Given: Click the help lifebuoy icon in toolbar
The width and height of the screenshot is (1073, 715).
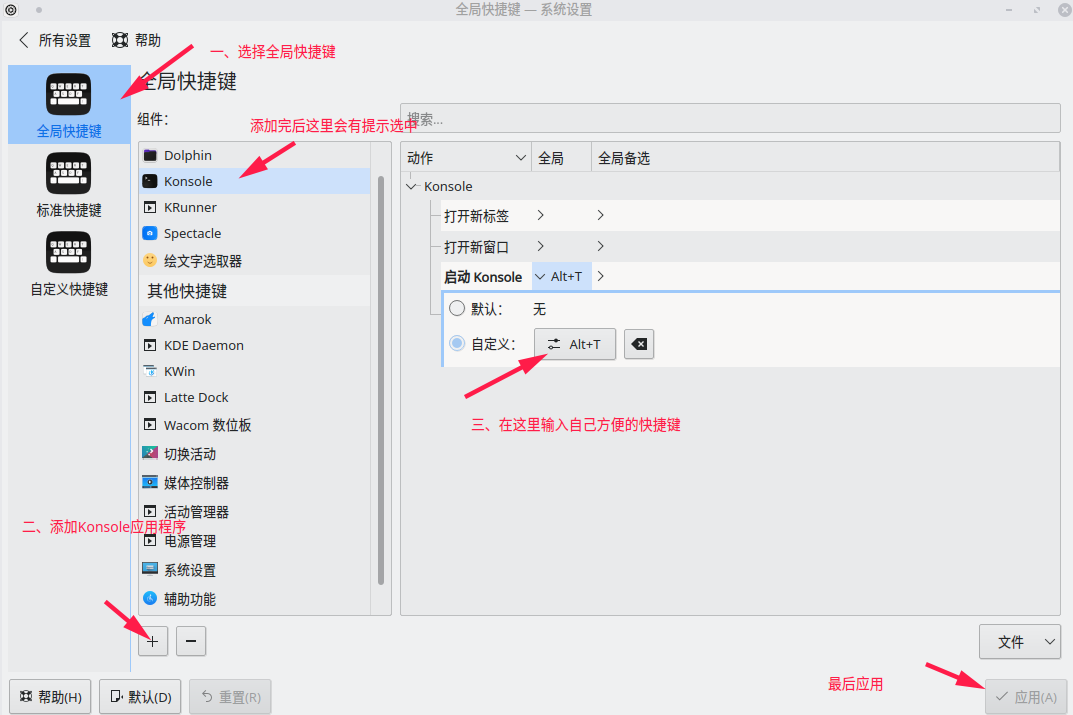Looking at the screenshot, I should click(120, 40).
